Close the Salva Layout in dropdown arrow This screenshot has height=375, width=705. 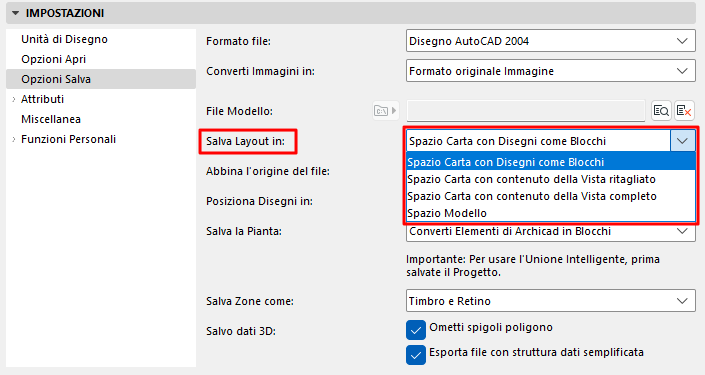pyautogui.click(x=683, y=141)
